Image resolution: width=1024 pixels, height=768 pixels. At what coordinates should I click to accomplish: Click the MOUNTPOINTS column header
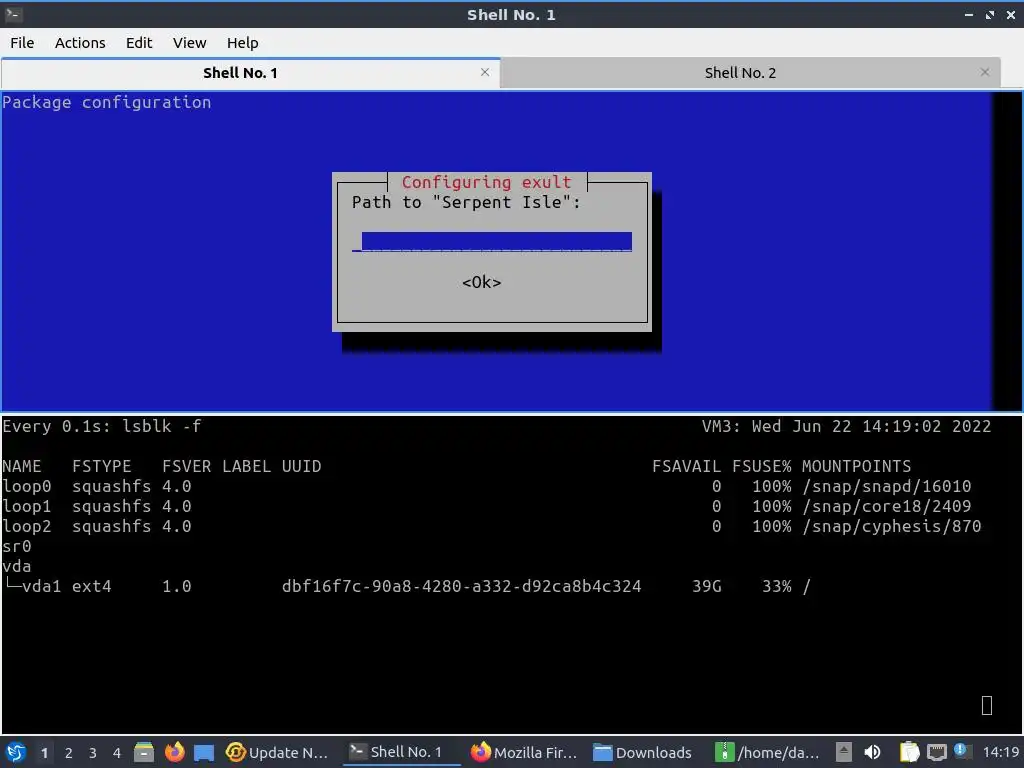[x=856, y=466]
